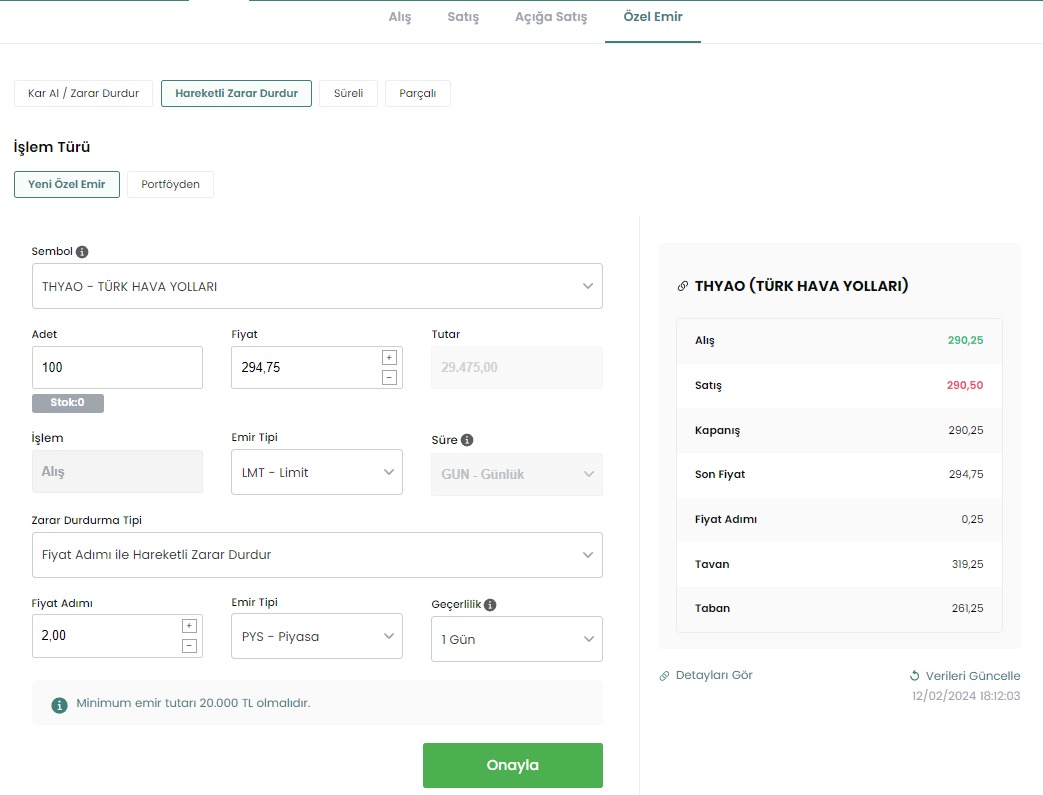Click the THYAO (TÜRK HAVA YOLLARI) heading
The height and width of the screenshot is (795, 1043).
[802, 286]
